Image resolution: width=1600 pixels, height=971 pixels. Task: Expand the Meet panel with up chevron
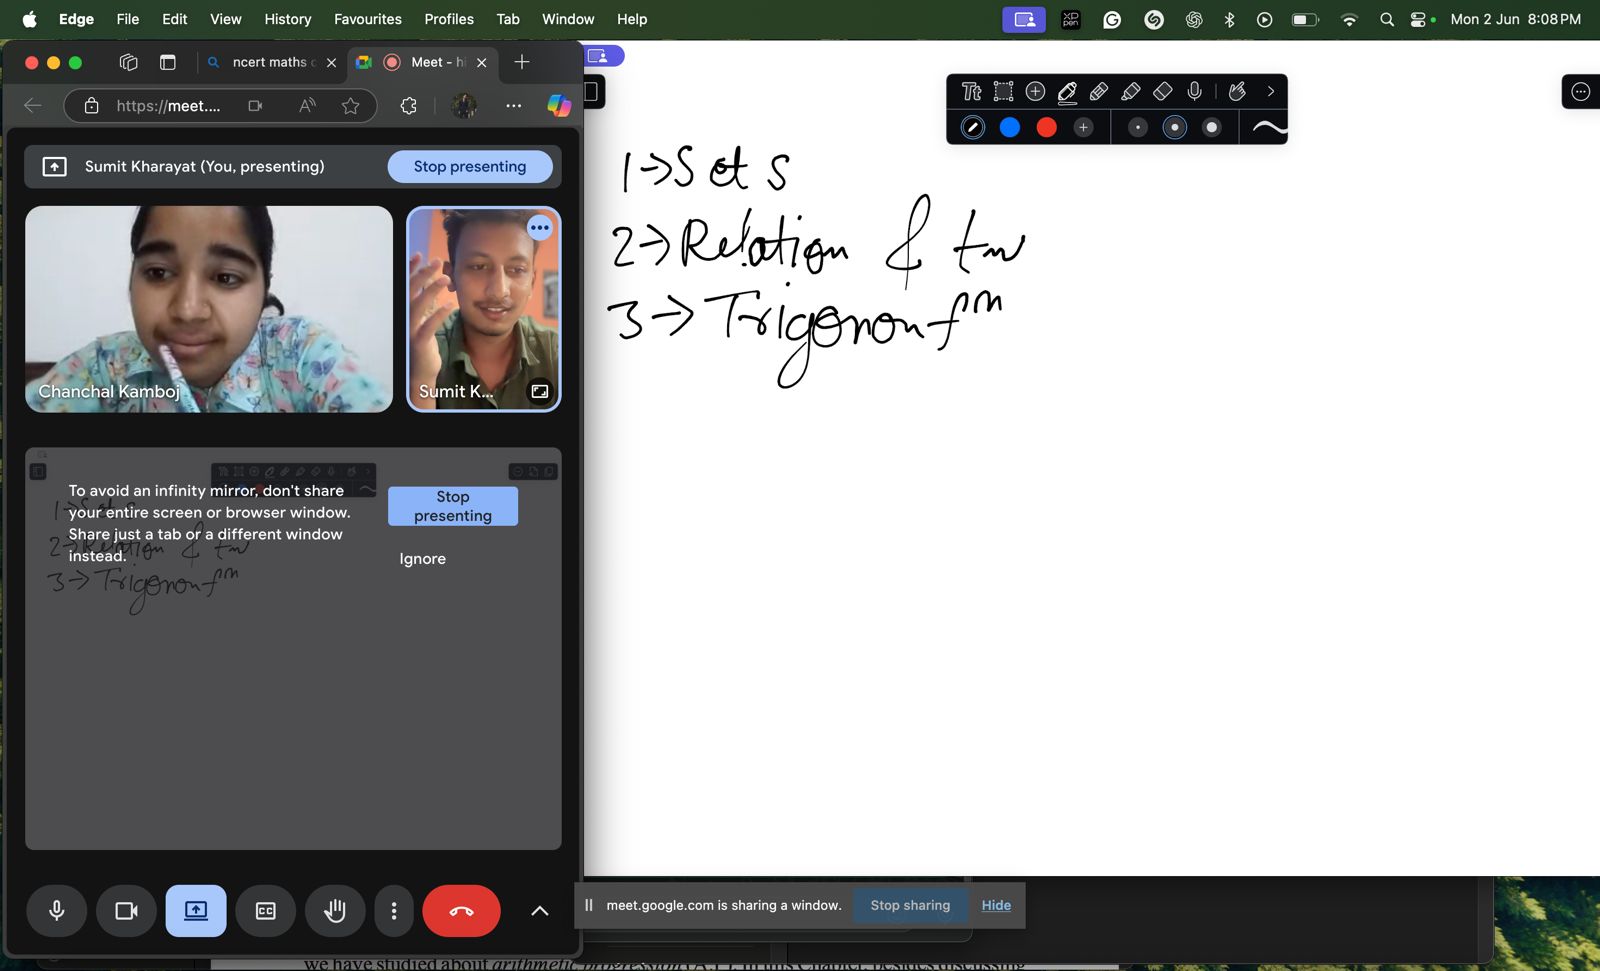click(539, 911)
